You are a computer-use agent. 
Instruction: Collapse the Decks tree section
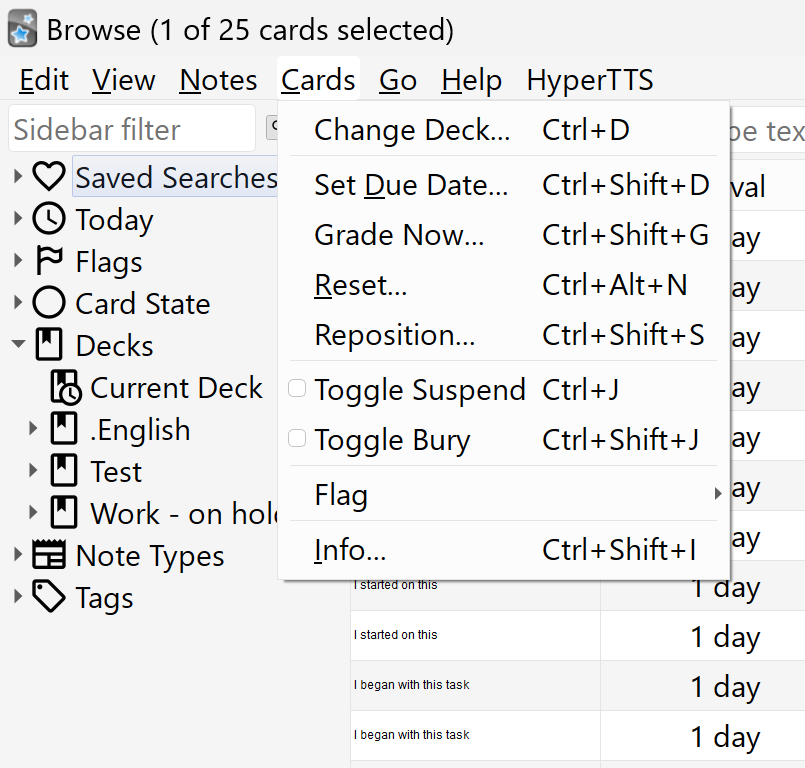pyautogui.click(x=18, y=346)
